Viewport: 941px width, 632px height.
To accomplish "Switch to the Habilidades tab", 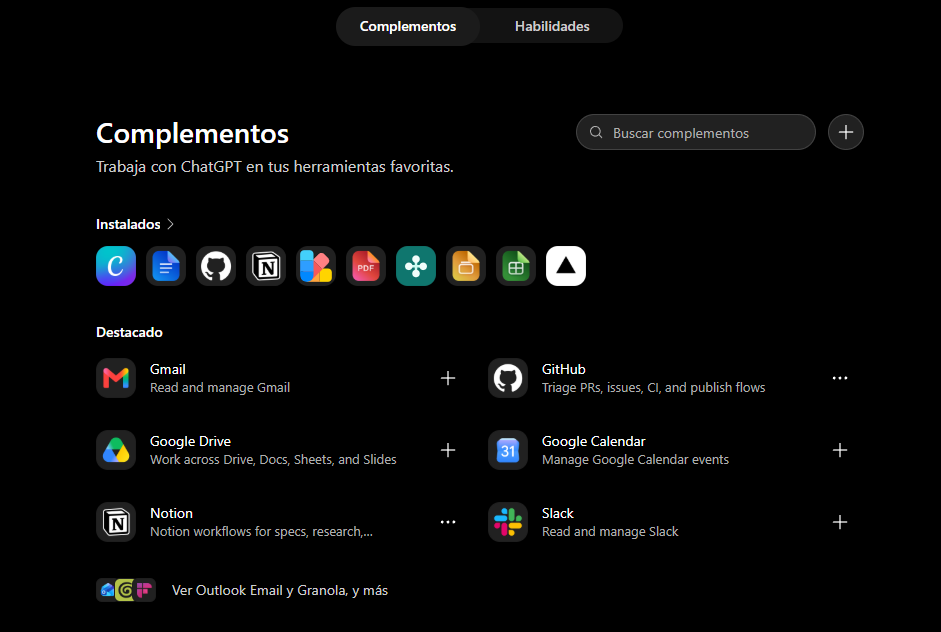I will (x=552, y=26).
